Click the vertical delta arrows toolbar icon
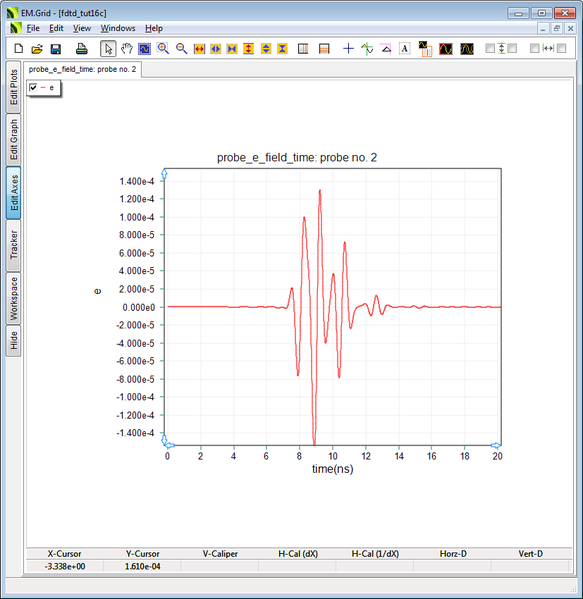 point(501,49)
